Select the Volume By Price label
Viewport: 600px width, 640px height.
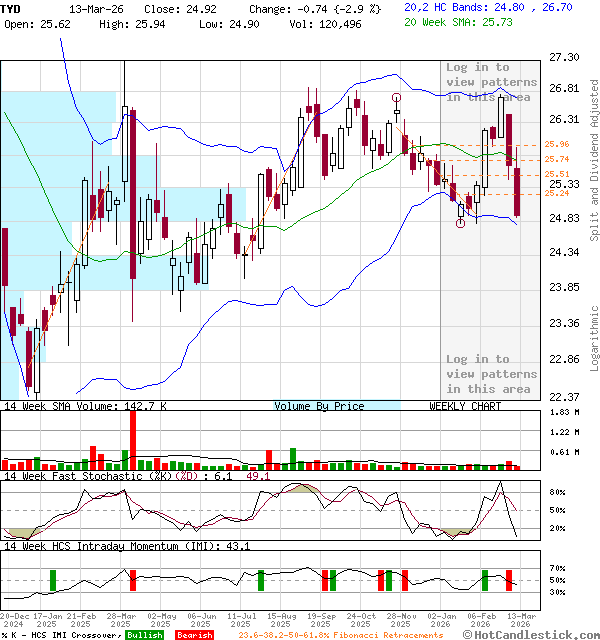tap(319, 406)
